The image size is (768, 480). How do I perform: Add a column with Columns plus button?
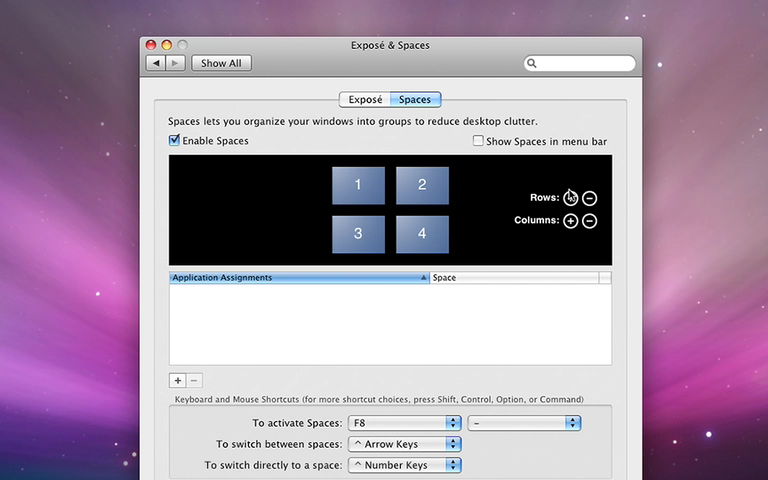(571, 221)
